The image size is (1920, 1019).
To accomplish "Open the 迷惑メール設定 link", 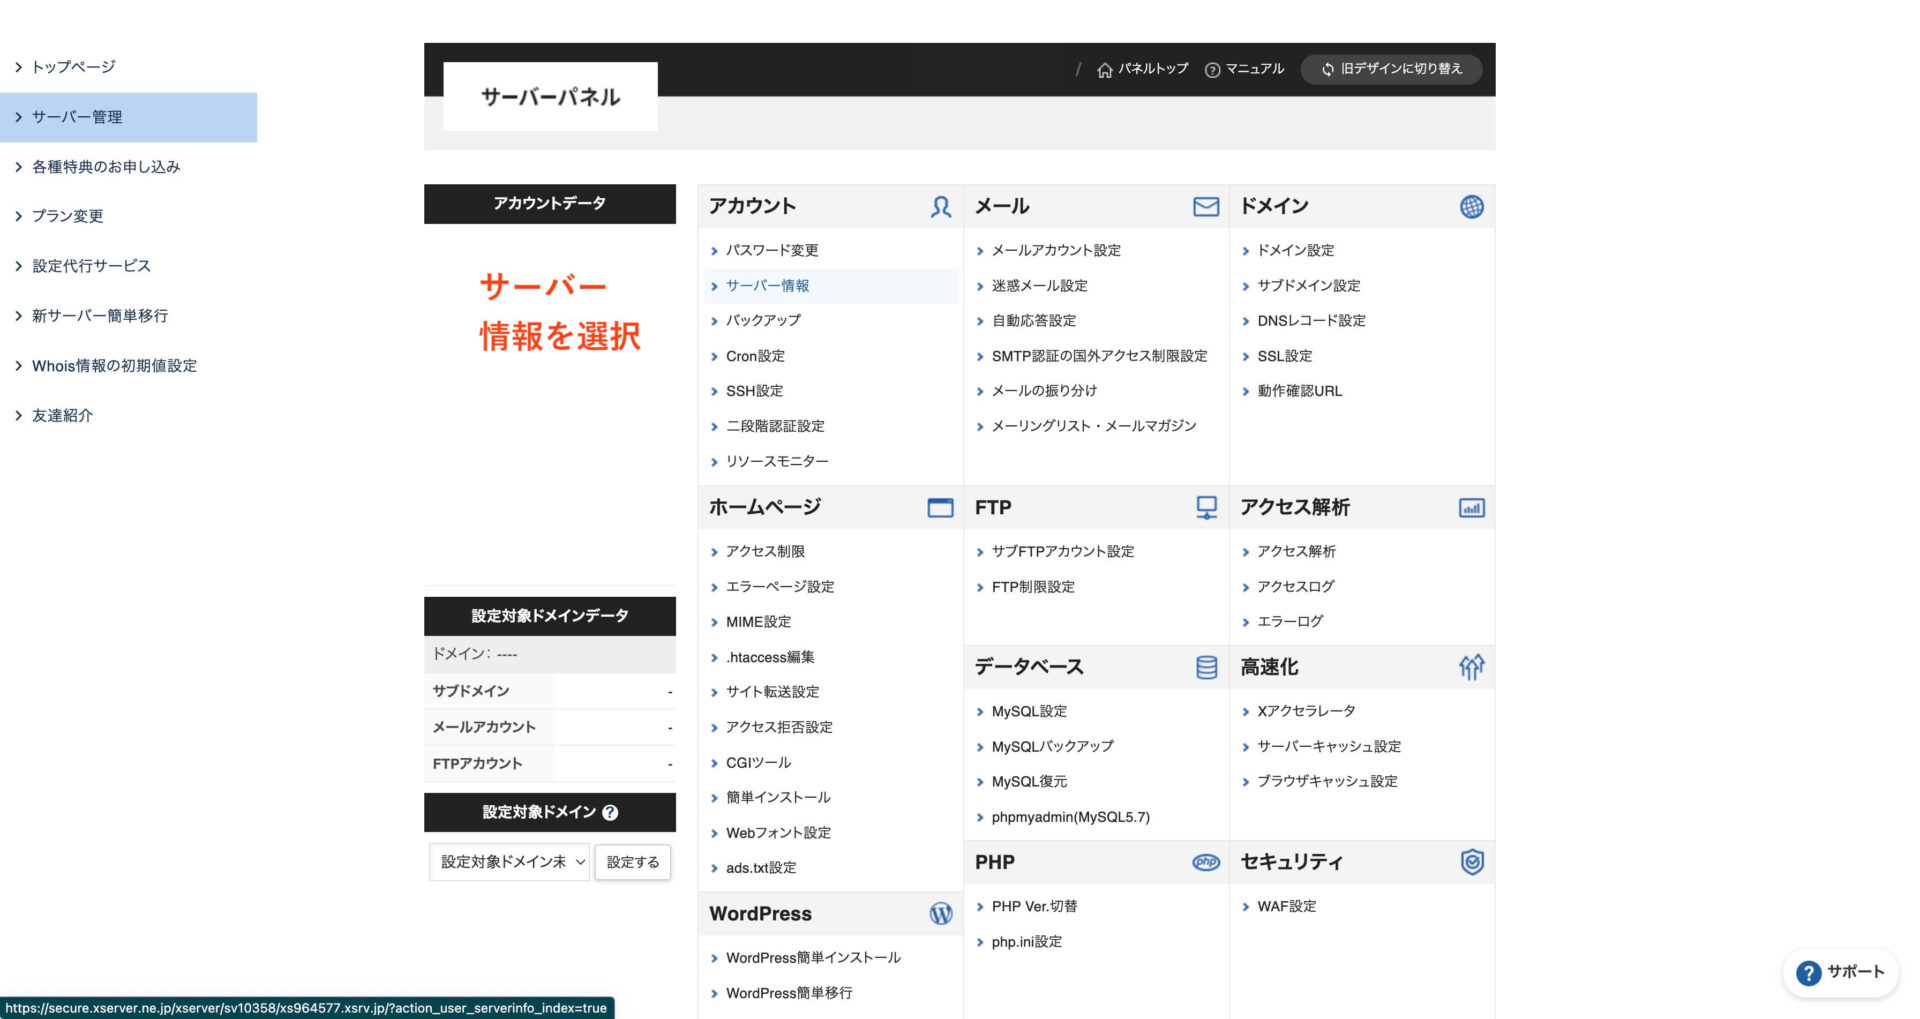I will (x=1039, y=286).
